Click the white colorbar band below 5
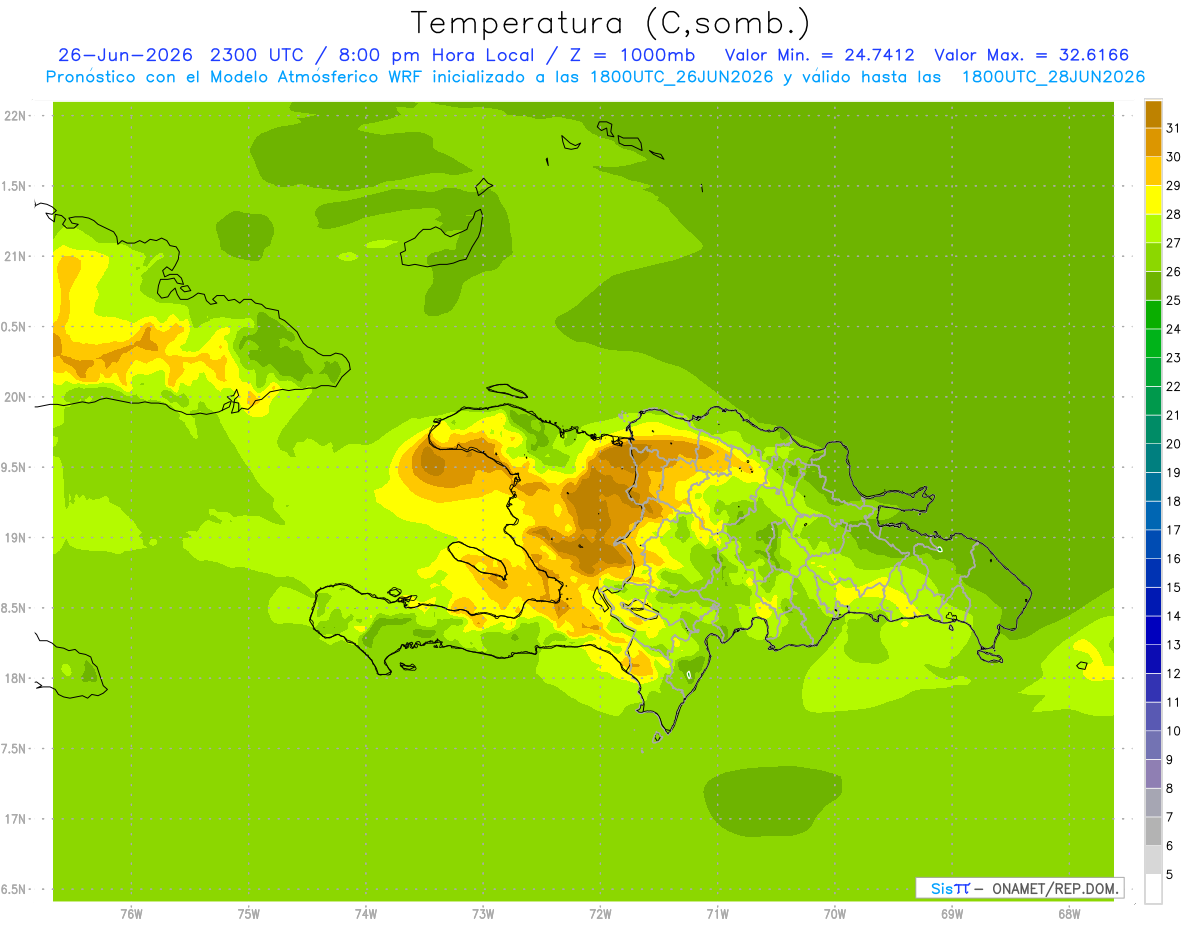 (1153, 889)
